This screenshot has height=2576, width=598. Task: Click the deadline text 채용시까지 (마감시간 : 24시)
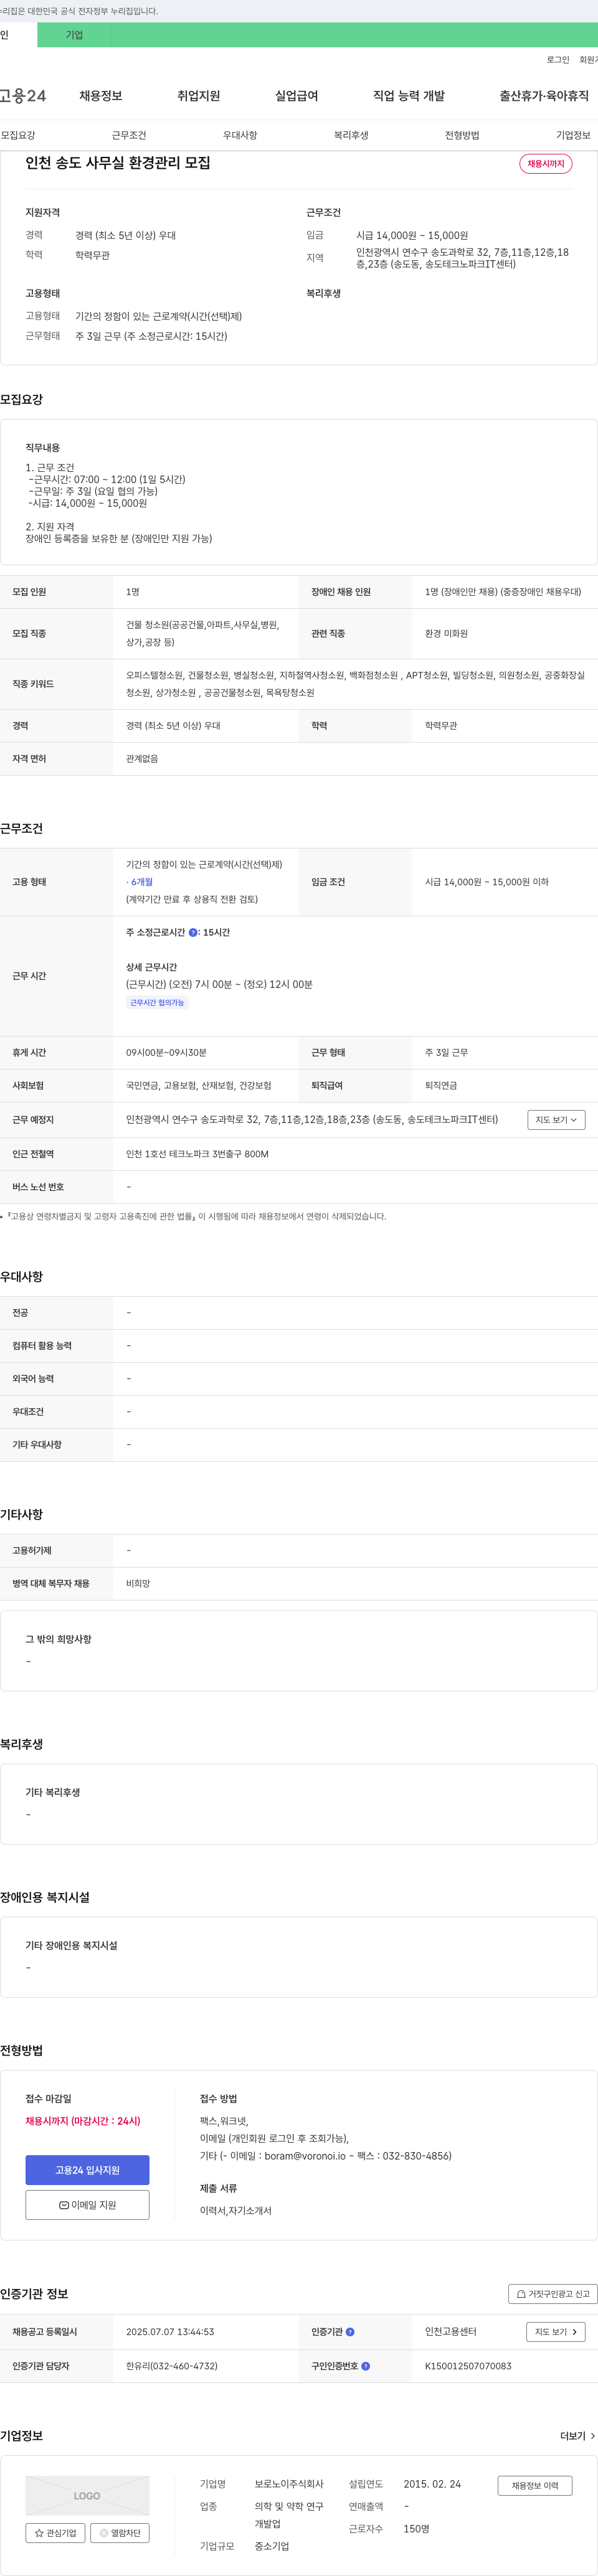(83, 2121)
